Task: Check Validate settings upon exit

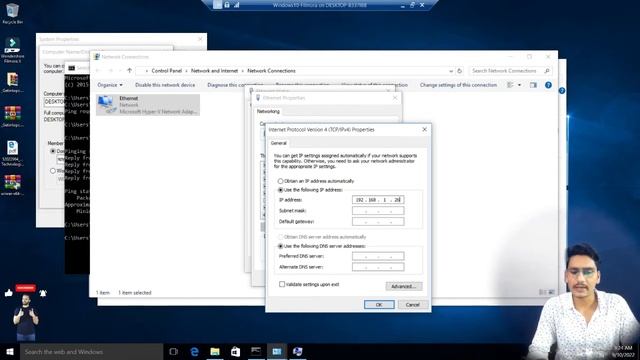Action: (282, 284)
